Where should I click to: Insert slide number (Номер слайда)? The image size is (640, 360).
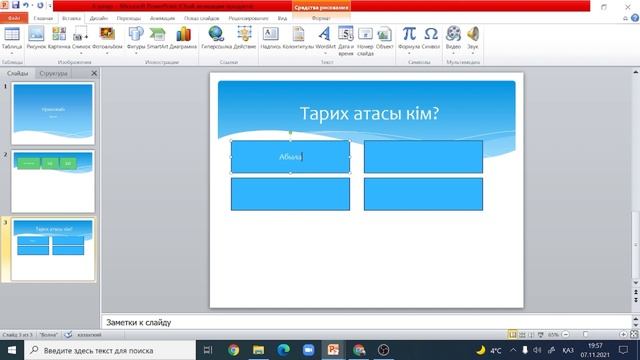pos(365,34)
